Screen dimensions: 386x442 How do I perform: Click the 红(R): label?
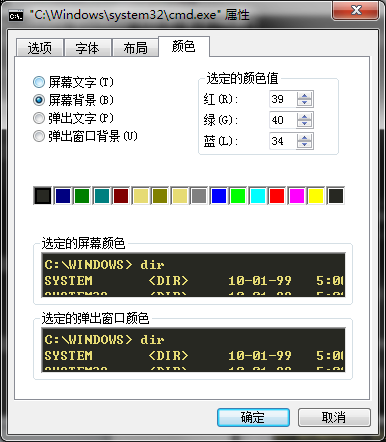click(221, 99)
